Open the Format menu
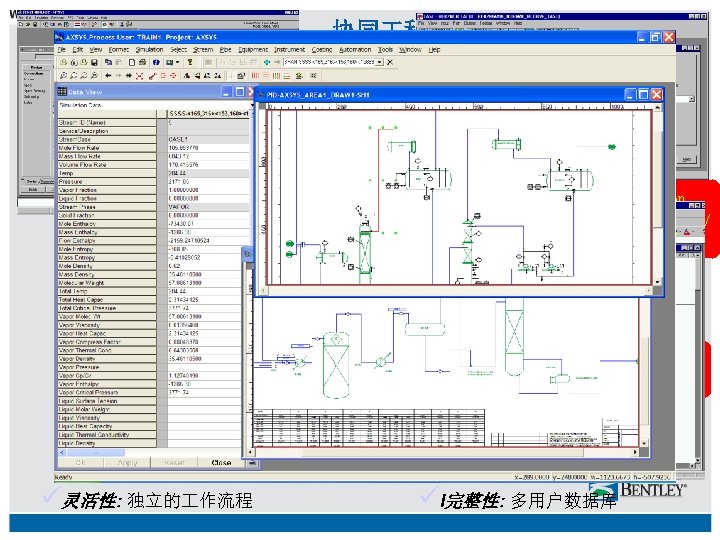This screenshot has width=720, height=540. point(119,50)
